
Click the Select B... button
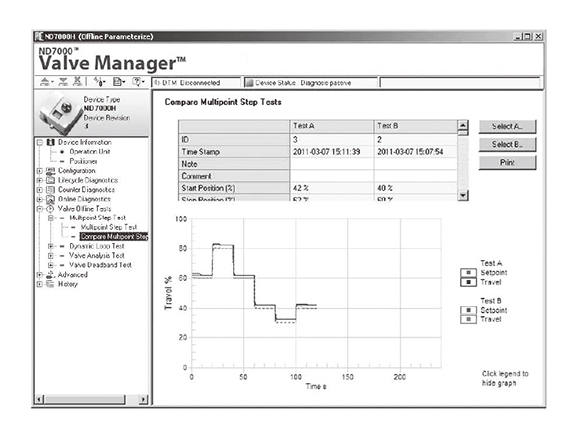tap(507, 145)
